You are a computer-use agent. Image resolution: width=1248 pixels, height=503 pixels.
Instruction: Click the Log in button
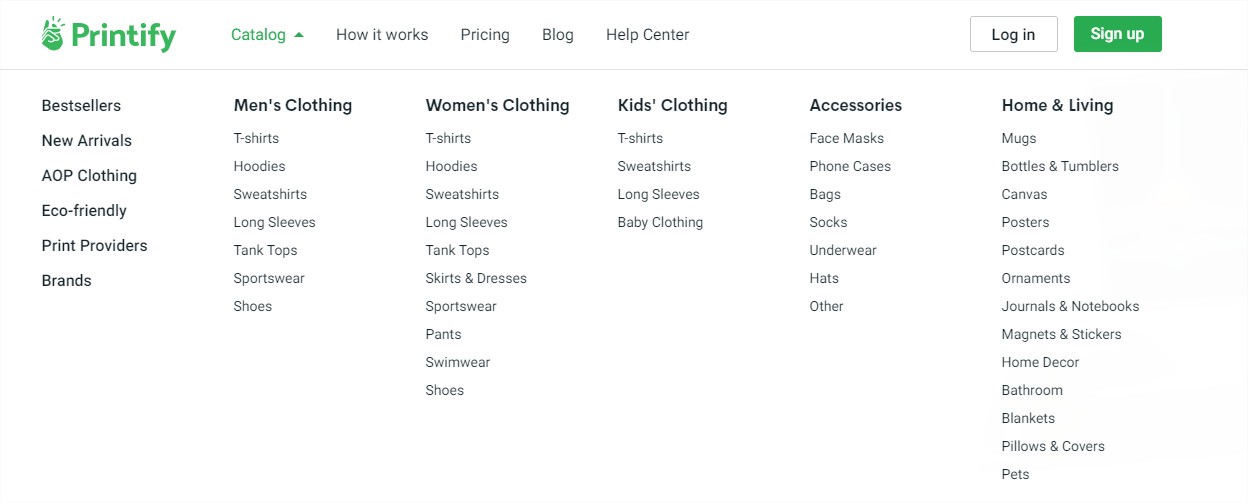(1014, 34)
